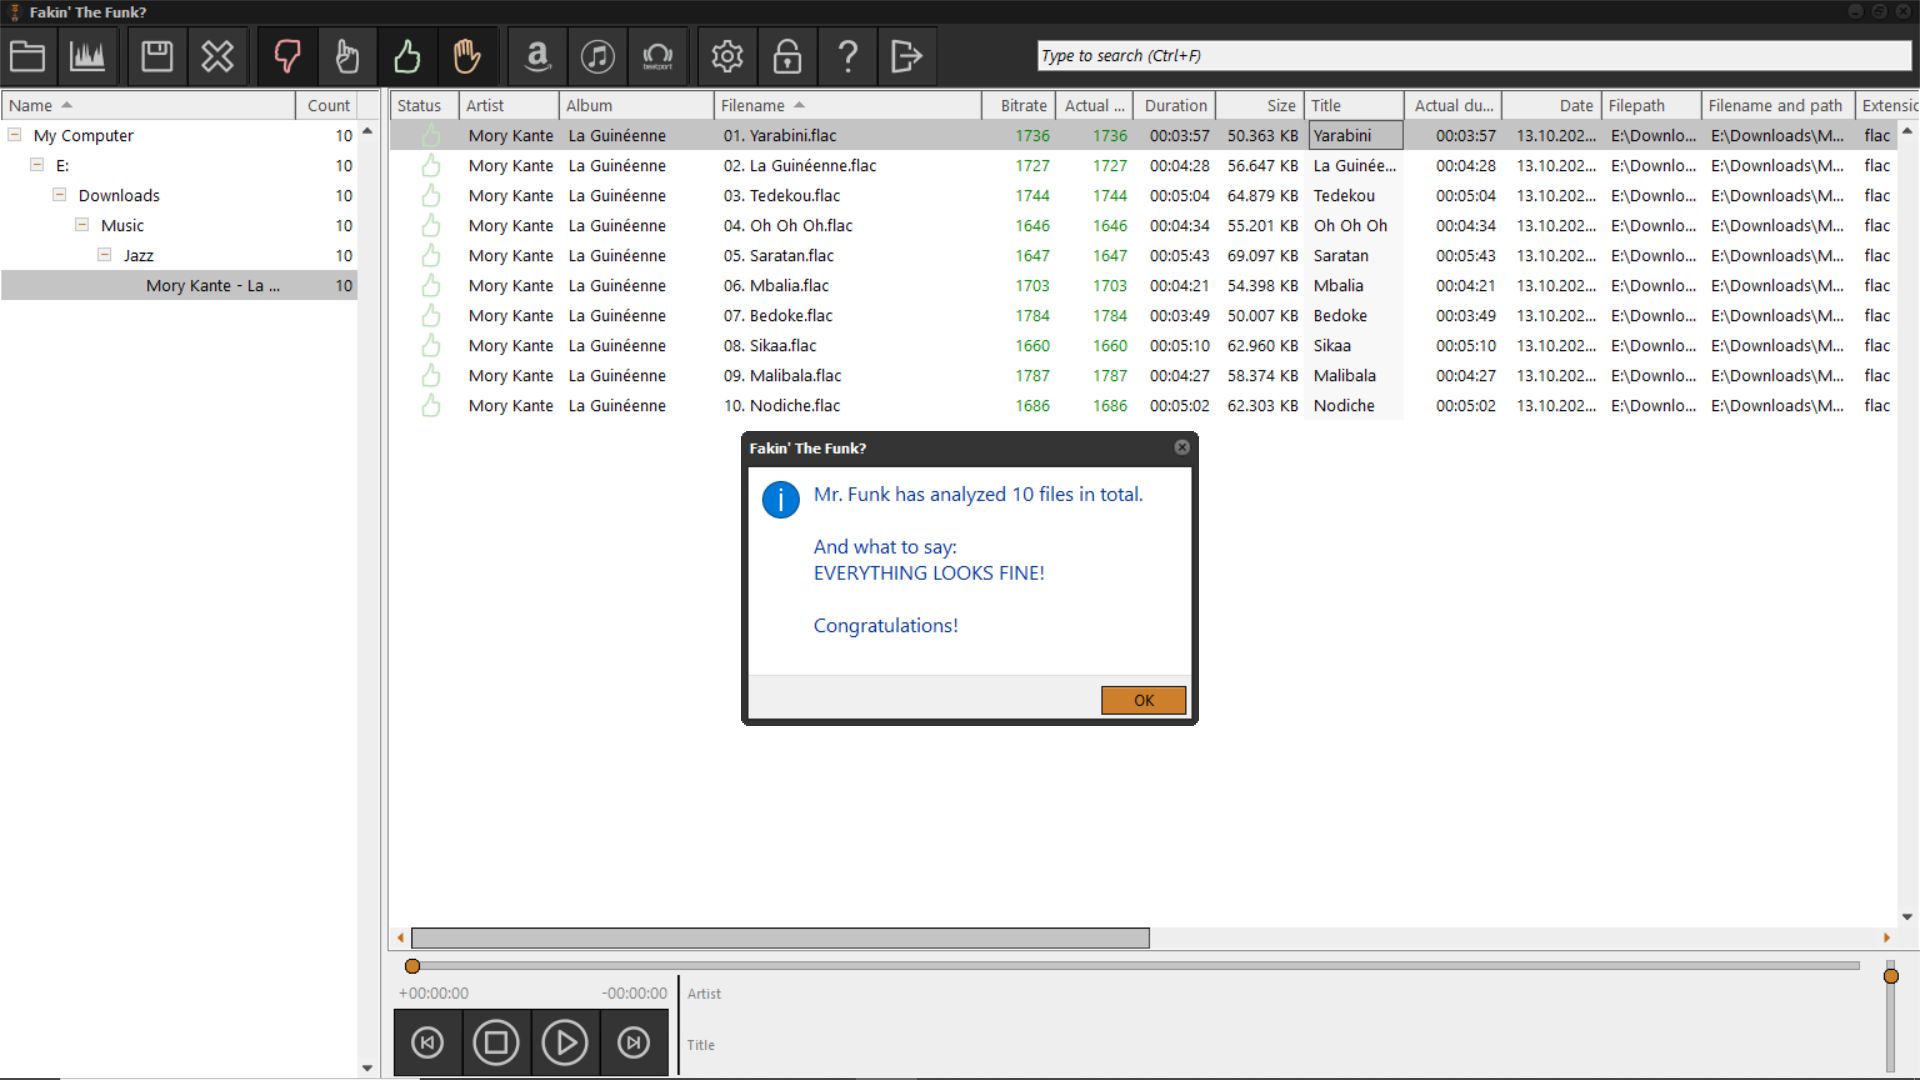
Task: Sort by the Duration column header
Action: [1175, 105]
